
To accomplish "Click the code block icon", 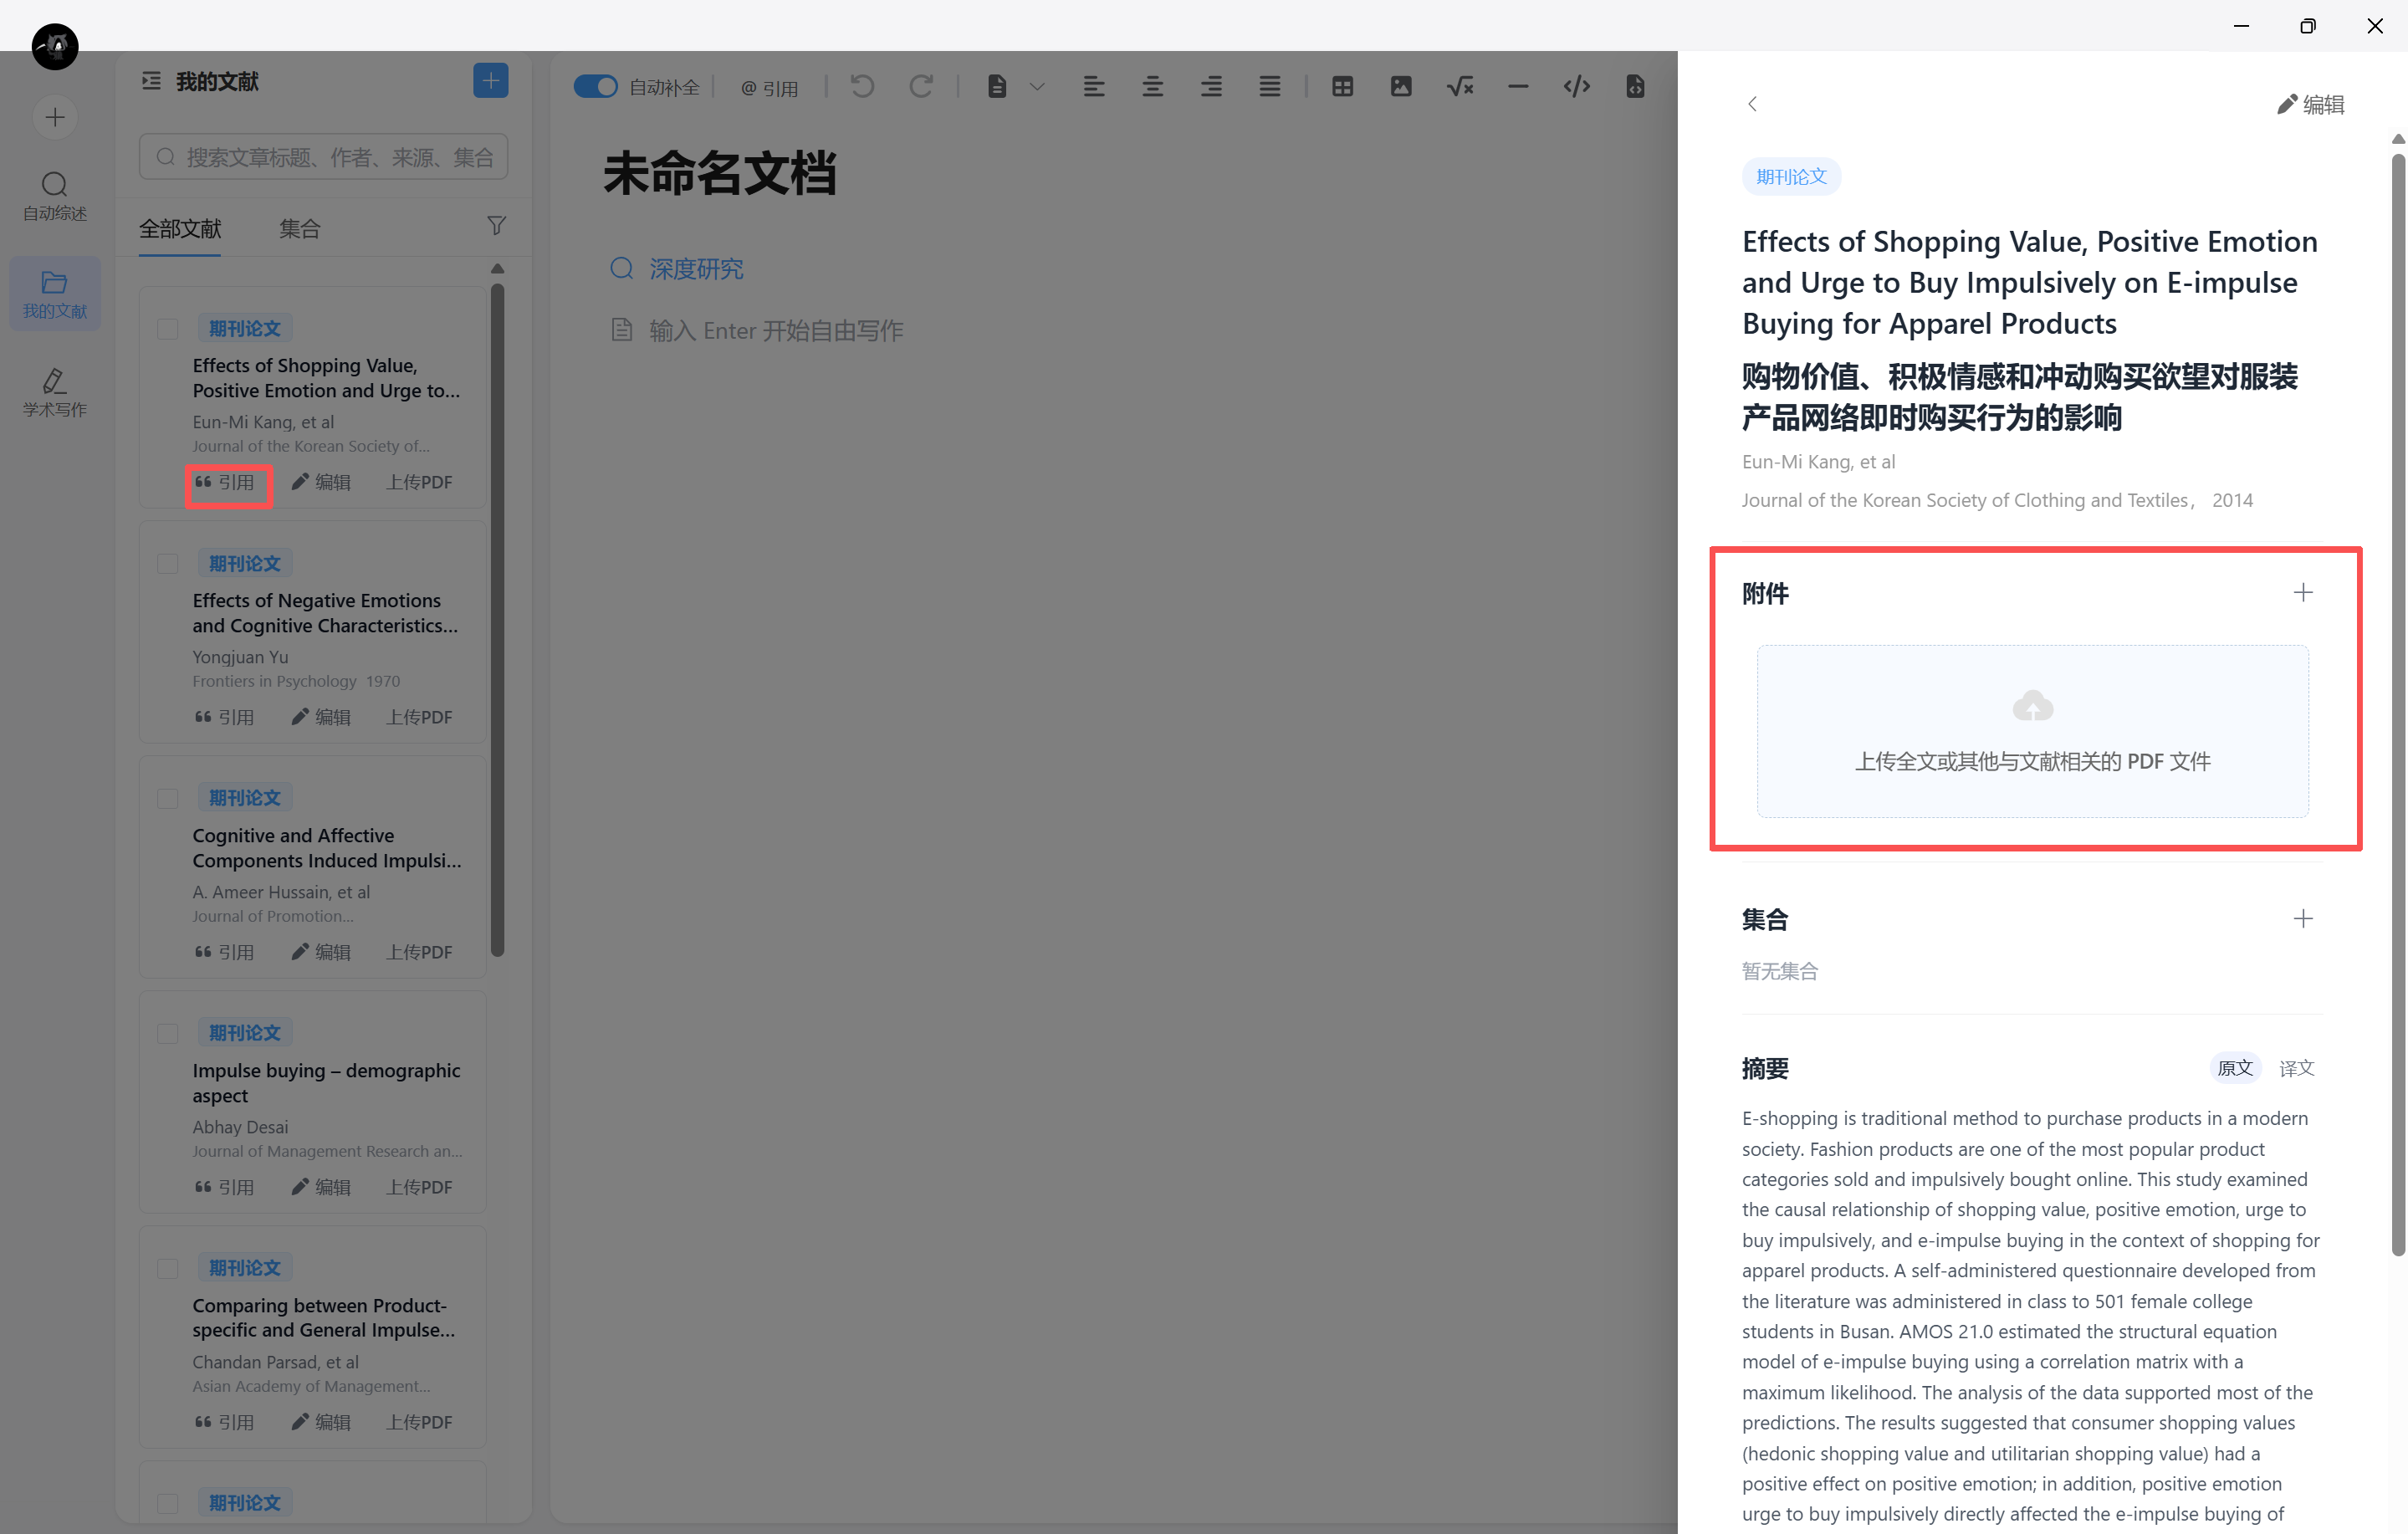I will pos(1576,87).
